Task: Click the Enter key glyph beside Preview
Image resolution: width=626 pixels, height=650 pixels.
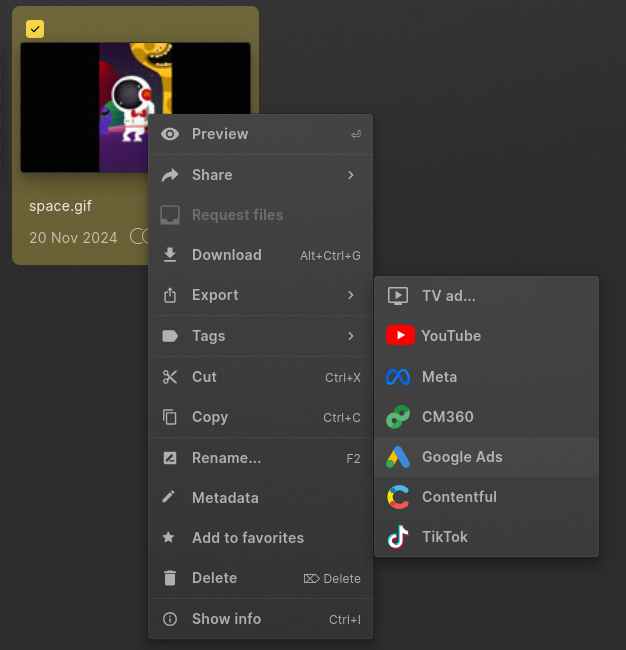Action: [356, 134]
